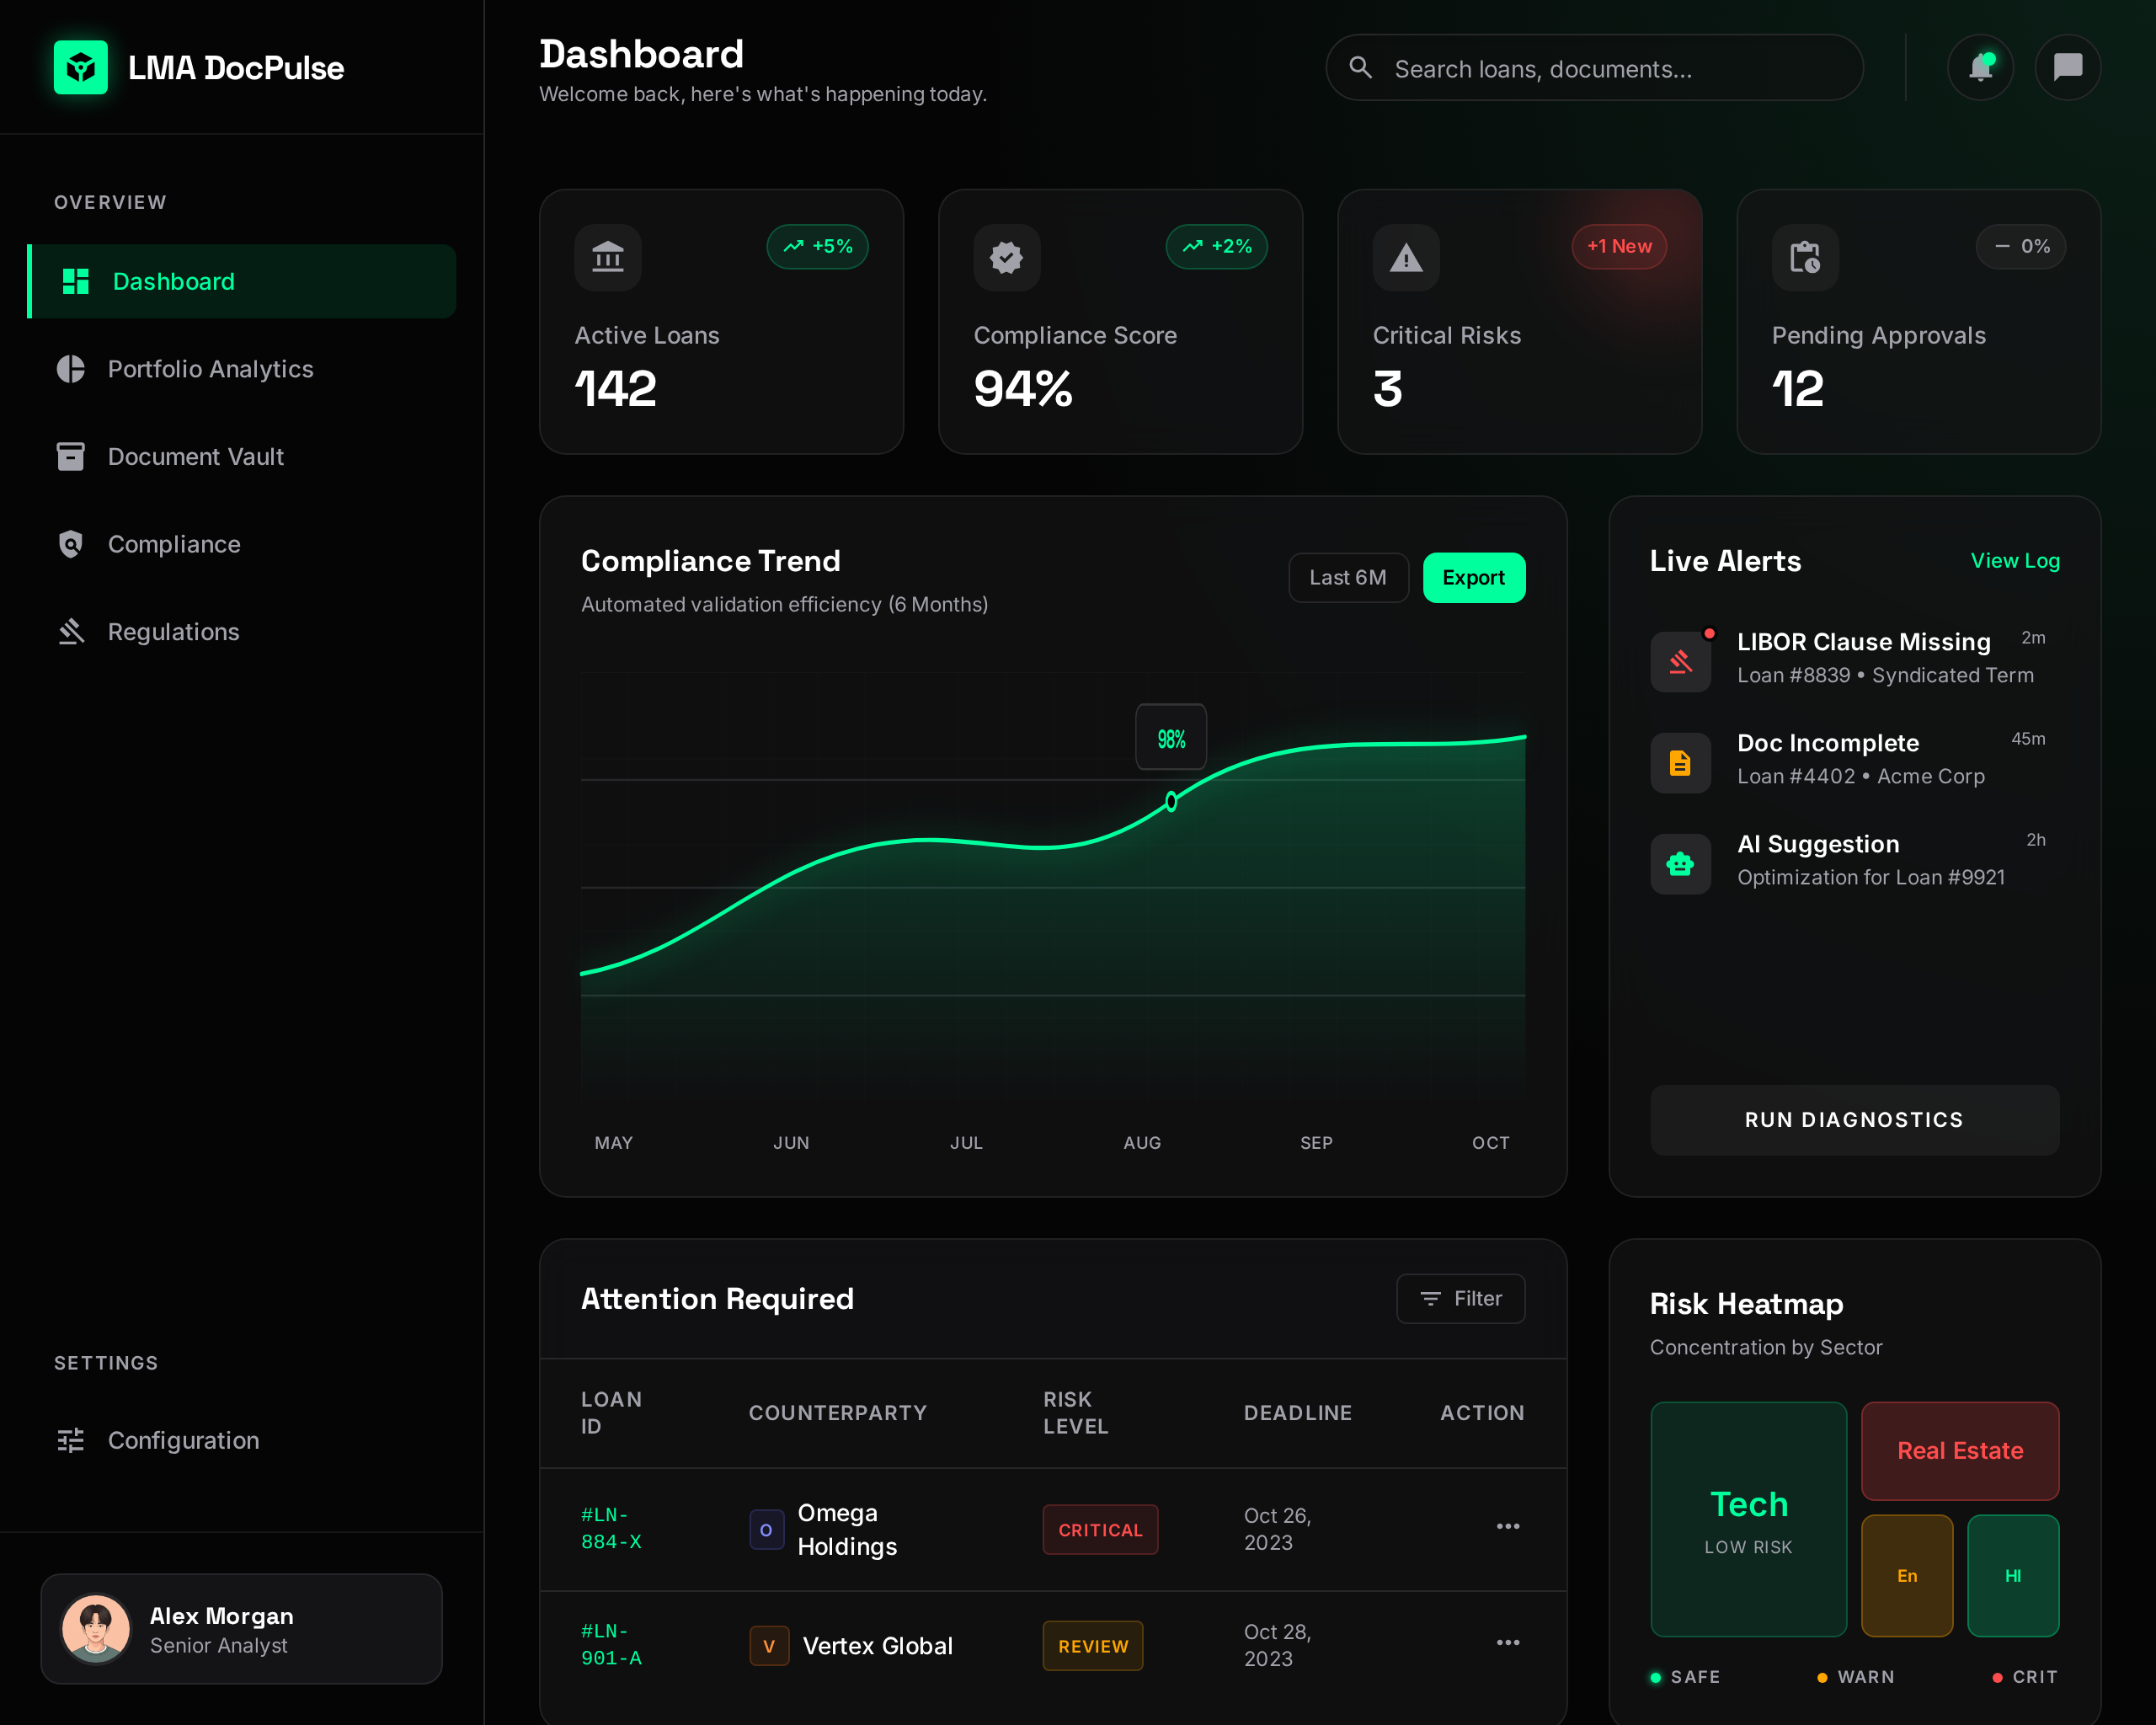Click the View Log link
This screenshot has width=2156, height=1725.
tap(2014, 561)
